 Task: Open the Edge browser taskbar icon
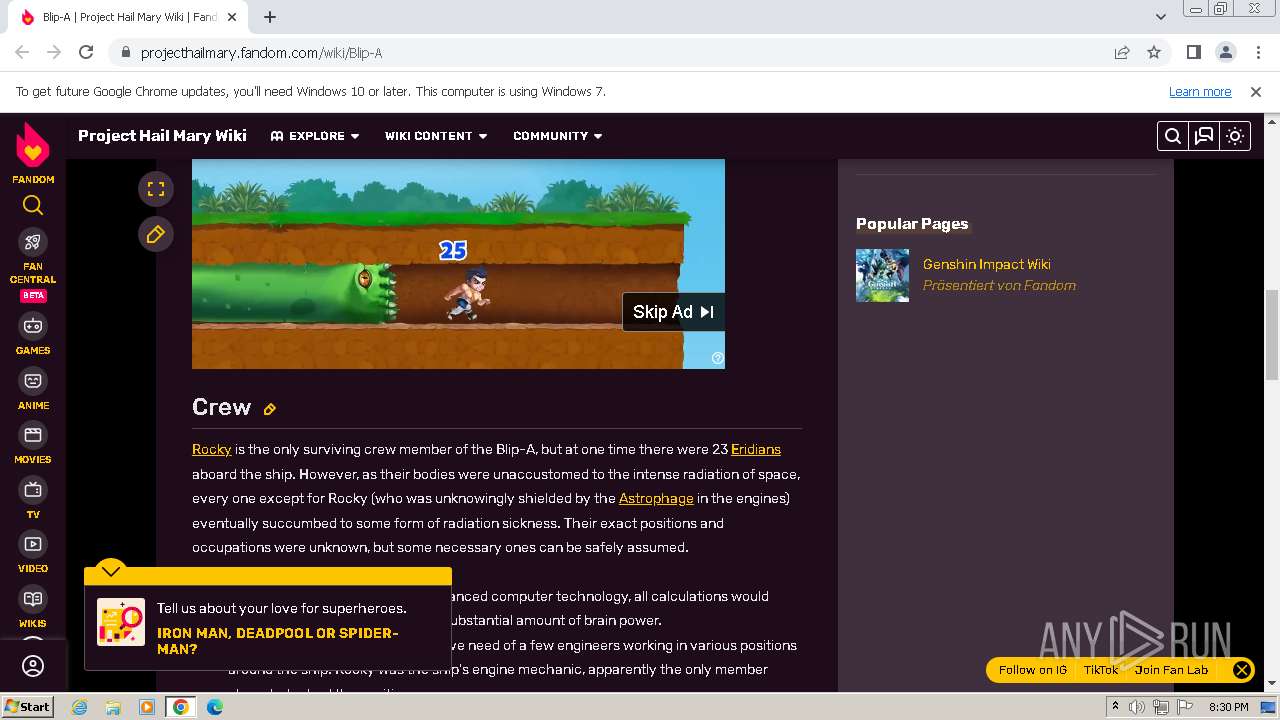215,707
